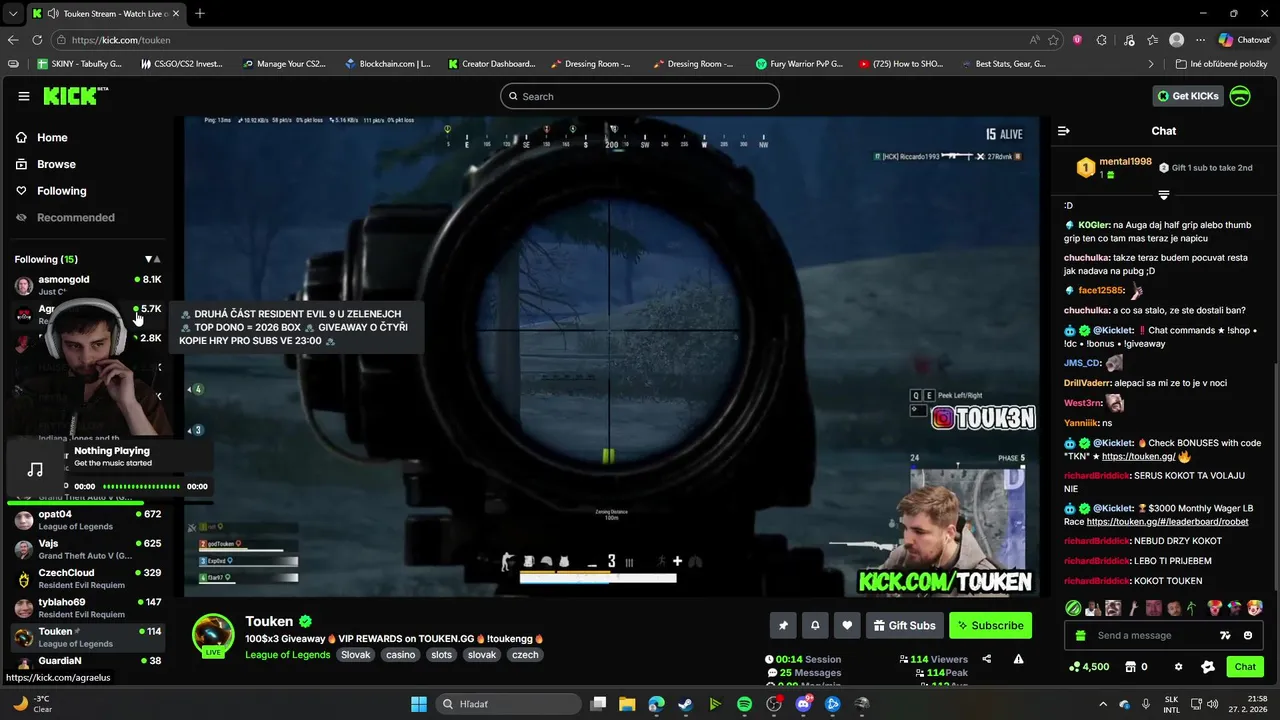Image resolution: width=1280 pixels, height=720 pixels.
Task: Show hidden system tray icons chevron
Action: tap(1103, 704)
